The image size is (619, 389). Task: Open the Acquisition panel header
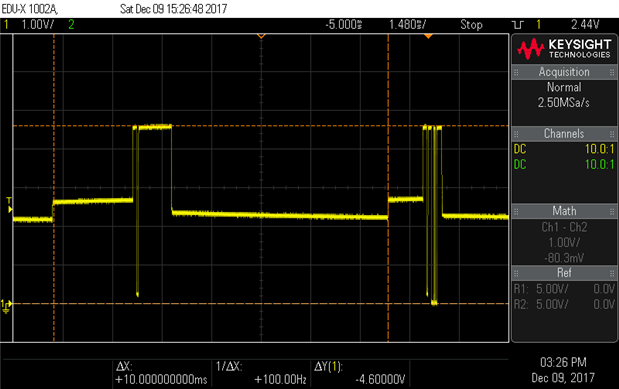tap(564, 72)
